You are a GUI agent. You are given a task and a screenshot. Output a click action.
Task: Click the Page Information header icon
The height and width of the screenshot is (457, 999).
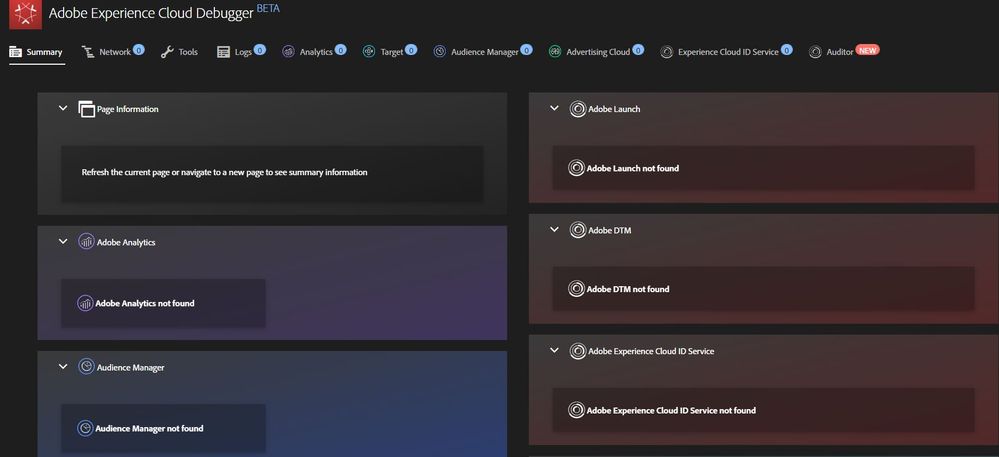(87, 109)
